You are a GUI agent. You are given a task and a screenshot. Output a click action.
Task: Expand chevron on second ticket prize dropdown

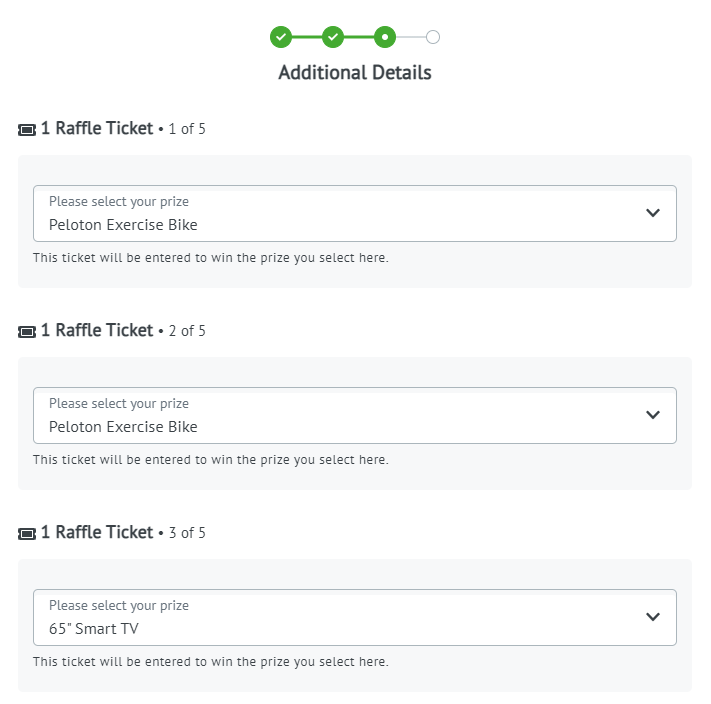click(653, 415)
